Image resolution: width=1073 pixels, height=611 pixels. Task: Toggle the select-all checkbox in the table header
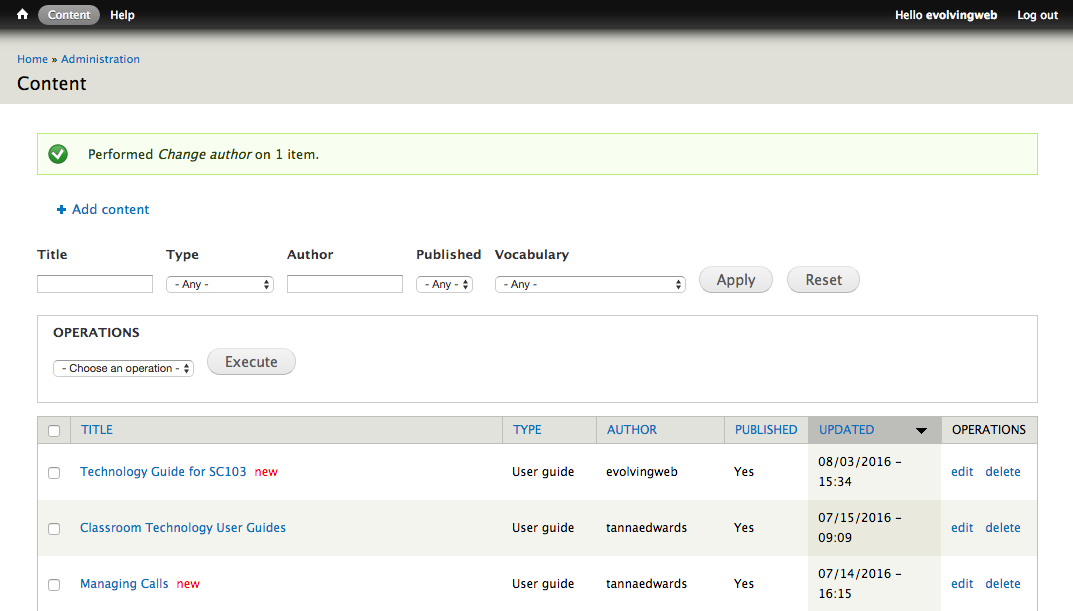pos(54,431)
